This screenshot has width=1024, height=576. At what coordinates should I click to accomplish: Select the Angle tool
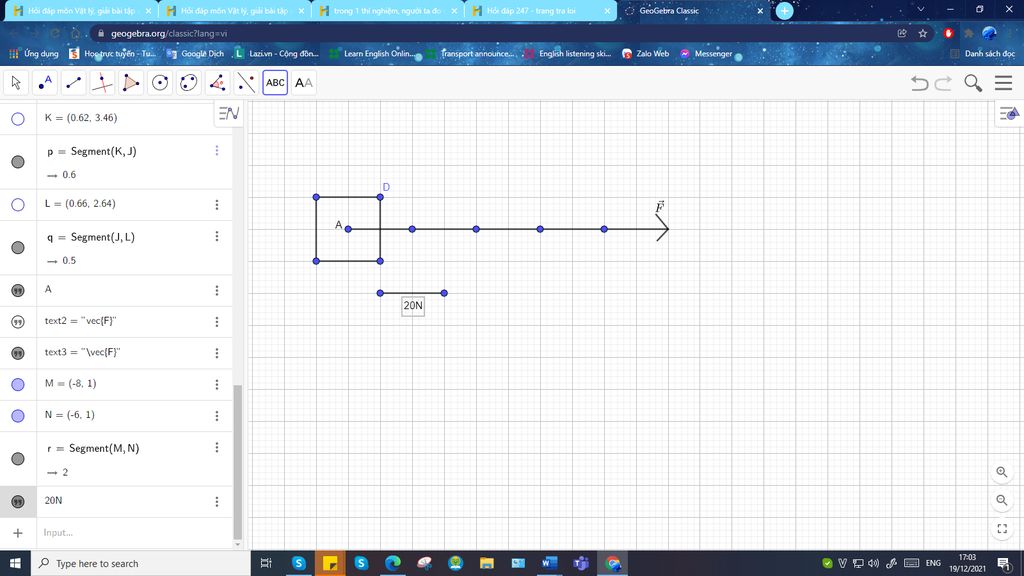217,83
